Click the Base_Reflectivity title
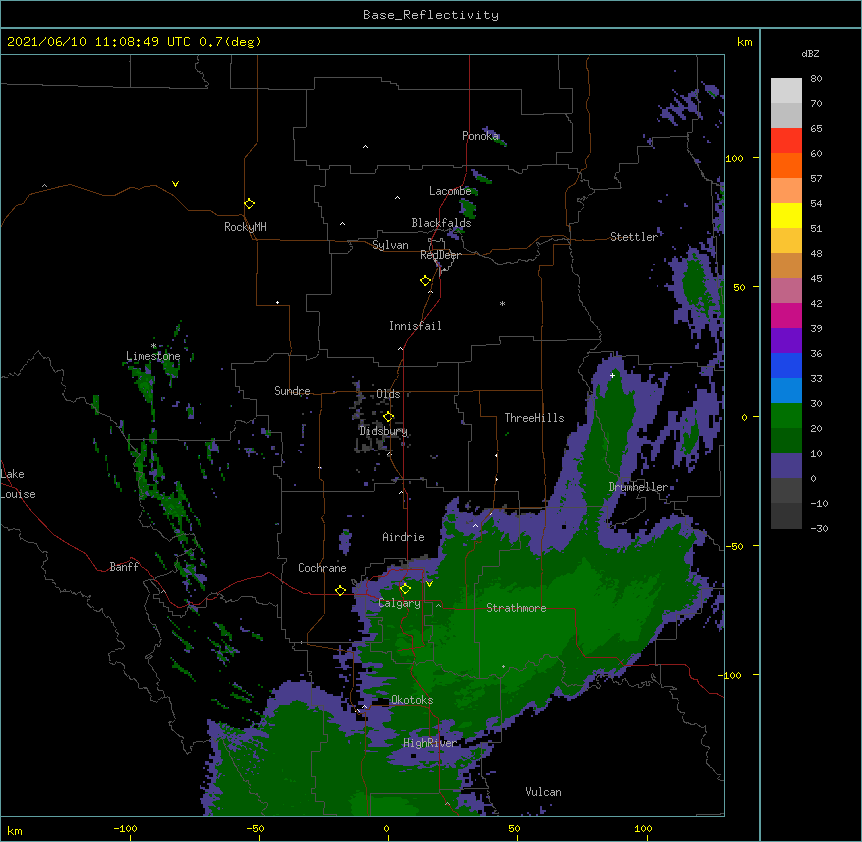 [x=431, y=15]
